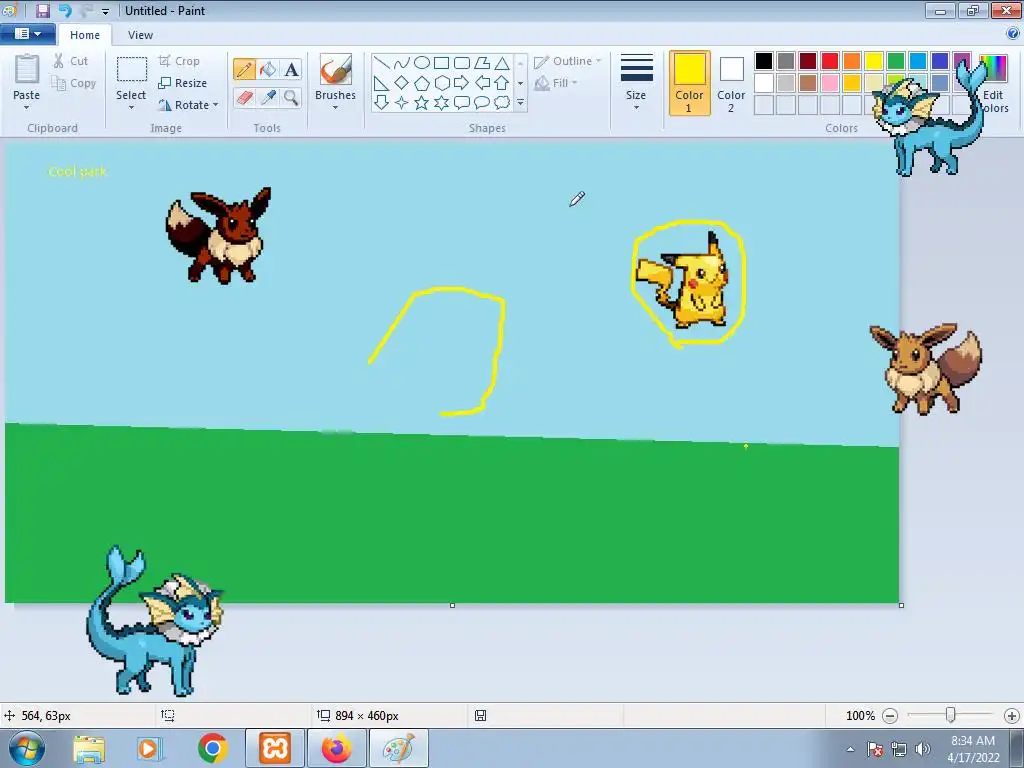Image resolution: width=1024 pixels, height=768 pixels.
Task: Choose the Rounded rectangular callout shape
Action: click(462, 103)
